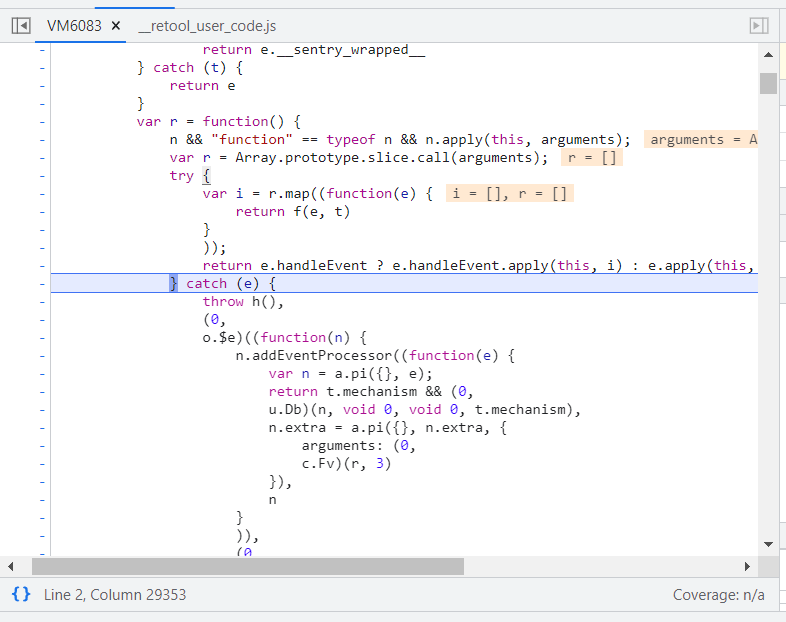Viewport: 786px width, 622px height.
Task: Click the highlighted '} catch (e) {' line
Action: 404,283
